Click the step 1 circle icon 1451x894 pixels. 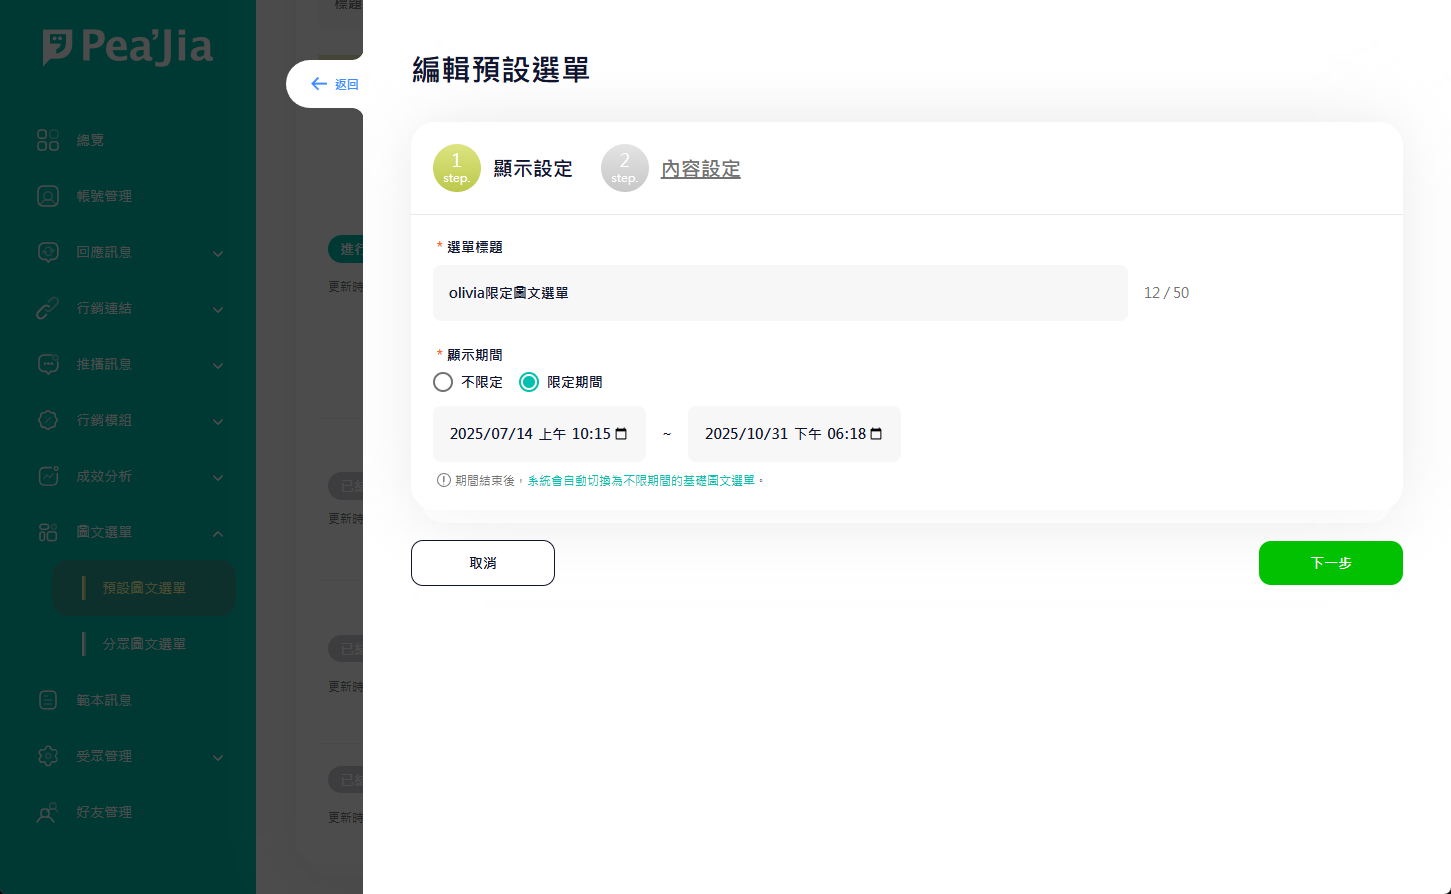[x=457, y=168]
